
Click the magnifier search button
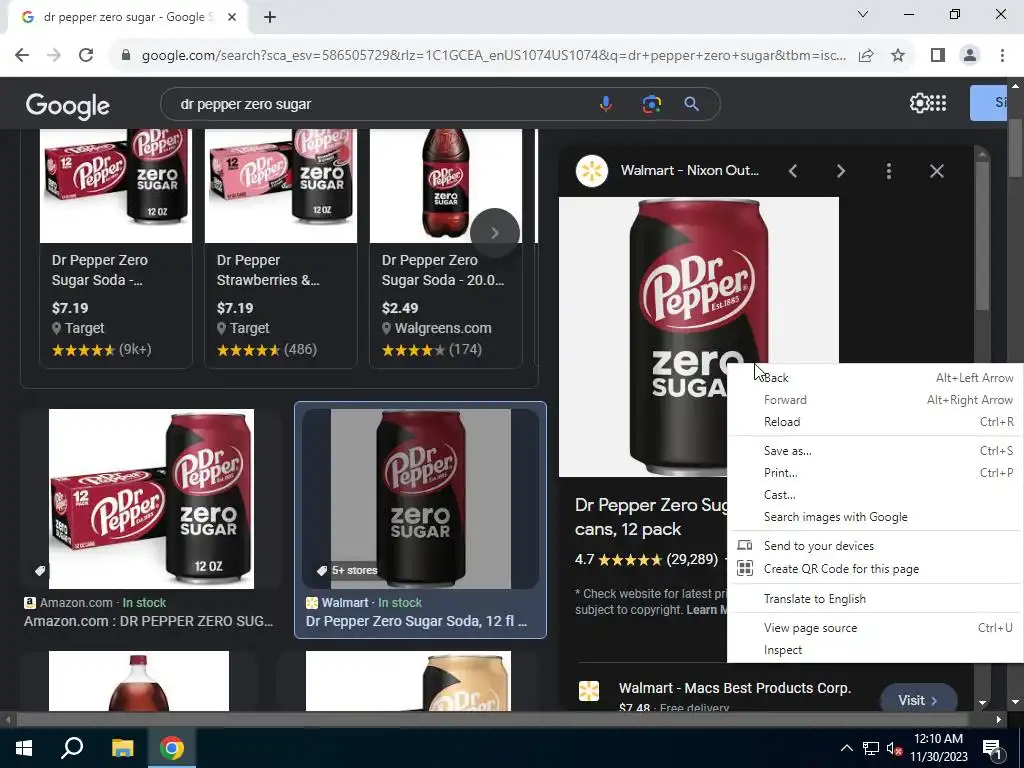click(692, 104)
